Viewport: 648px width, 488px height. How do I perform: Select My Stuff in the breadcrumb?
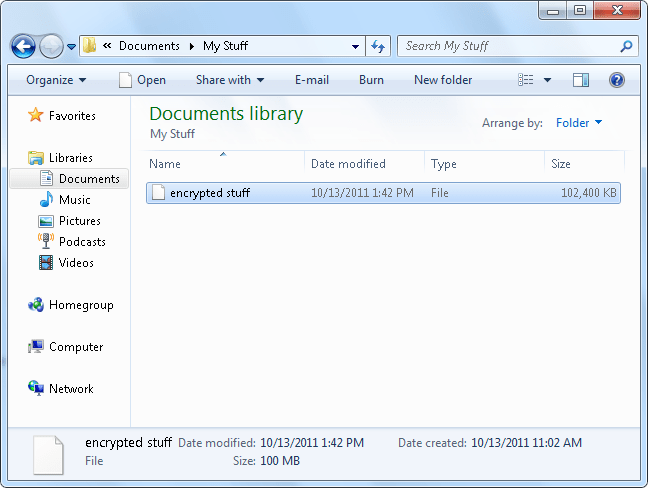225,46
